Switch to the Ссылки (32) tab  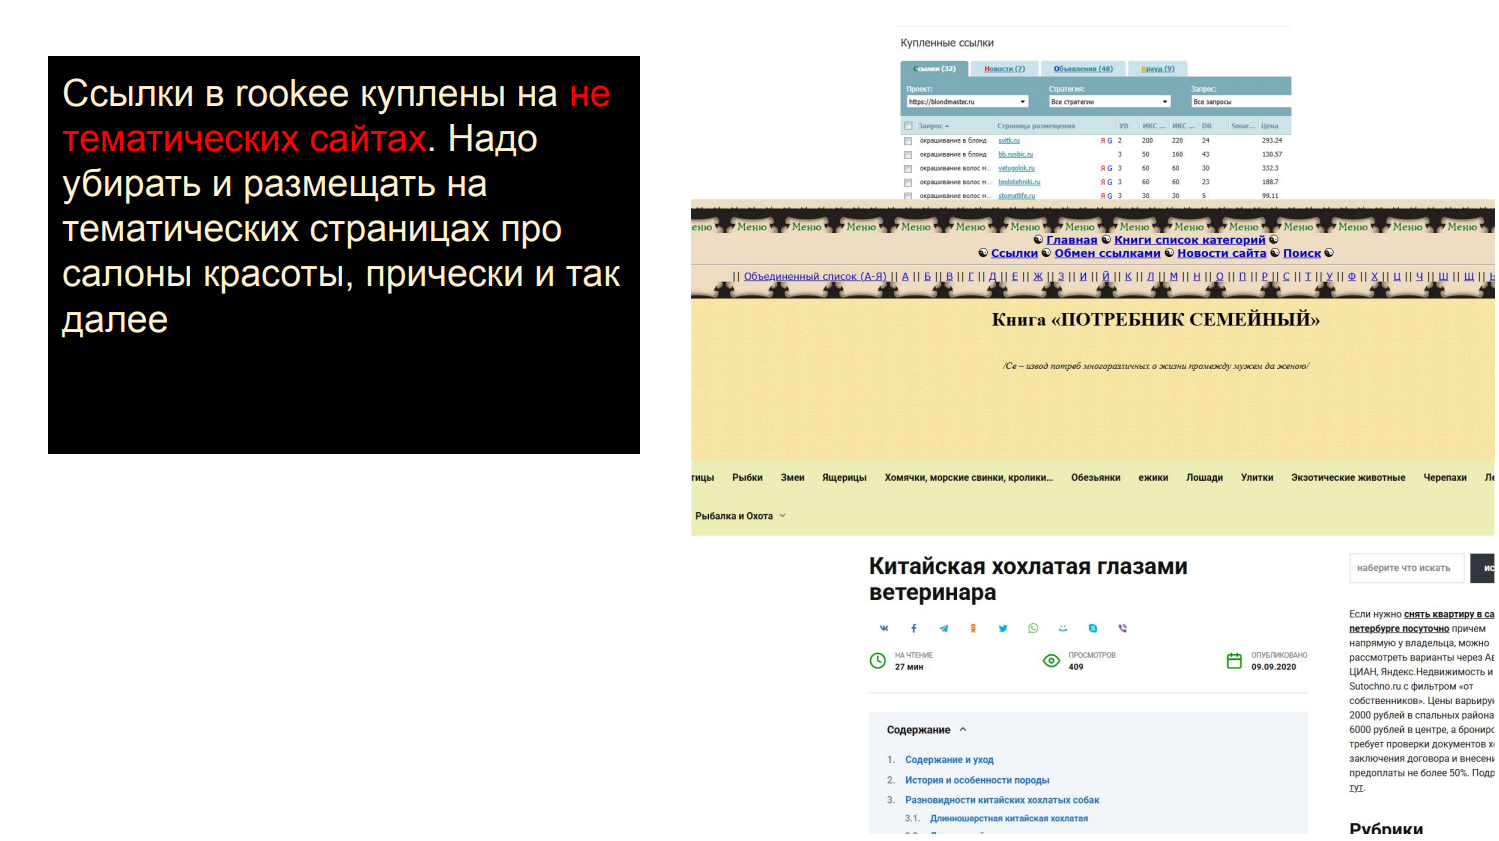934,69
